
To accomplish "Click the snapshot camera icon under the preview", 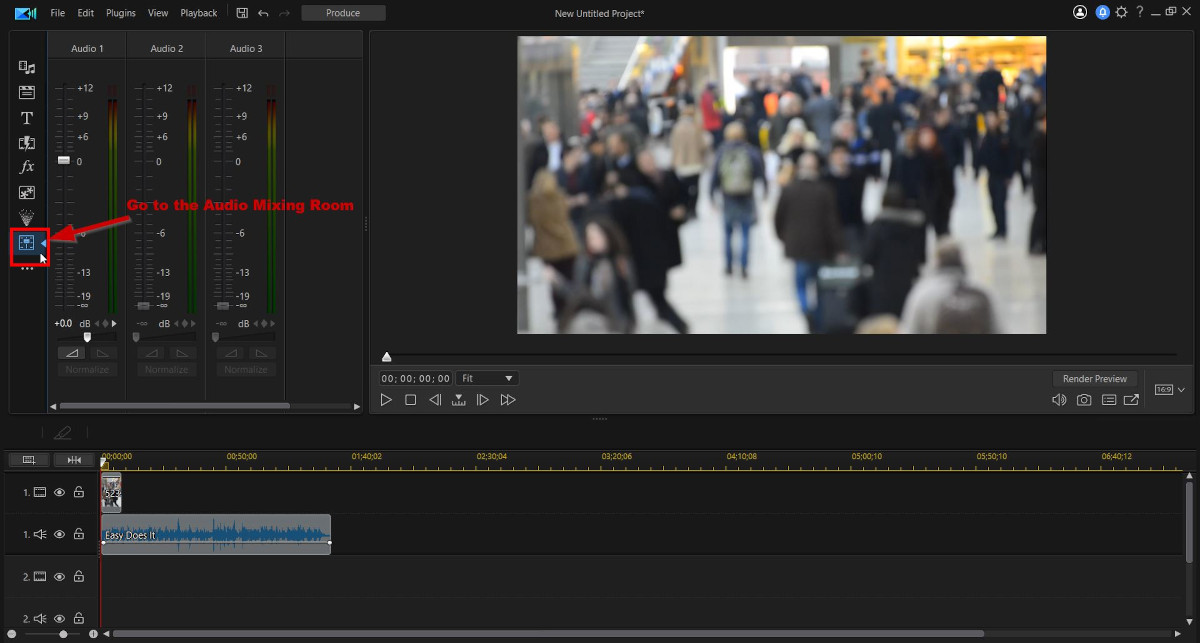I will [1083, 399].
